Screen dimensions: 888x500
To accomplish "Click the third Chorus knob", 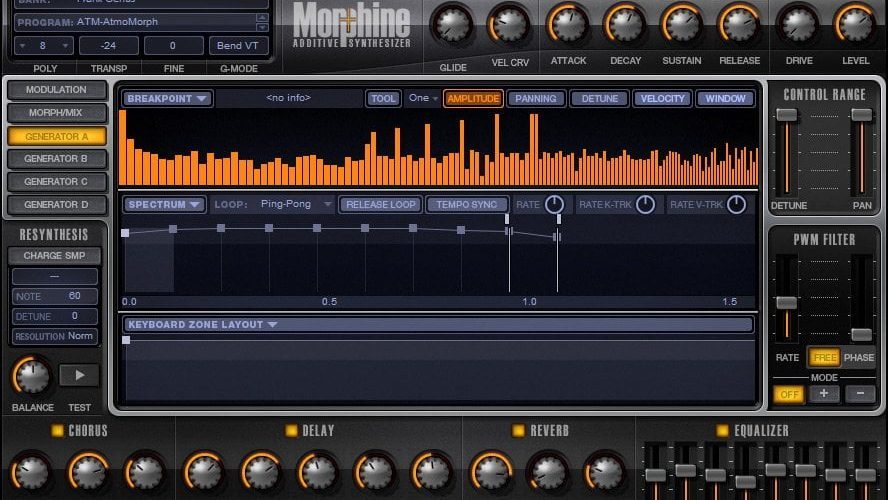I will click(x=144, y=471).
